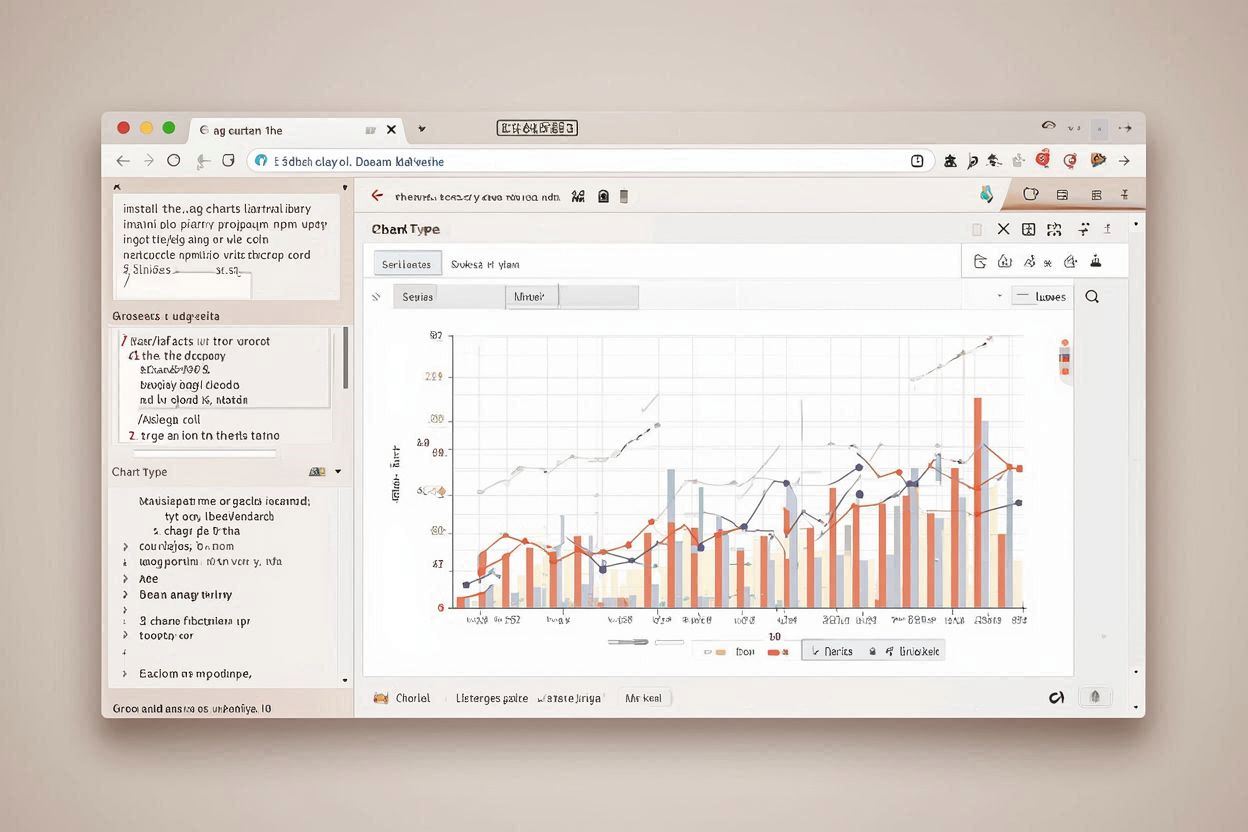Select the Mruel tab in the chart header

coord(530,296)
